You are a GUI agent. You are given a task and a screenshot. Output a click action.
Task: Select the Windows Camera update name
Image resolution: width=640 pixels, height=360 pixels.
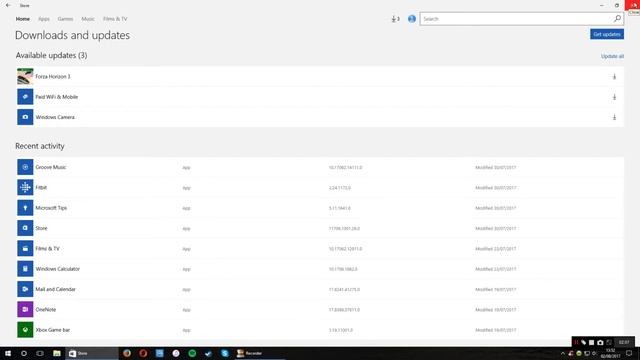(55, 117)
